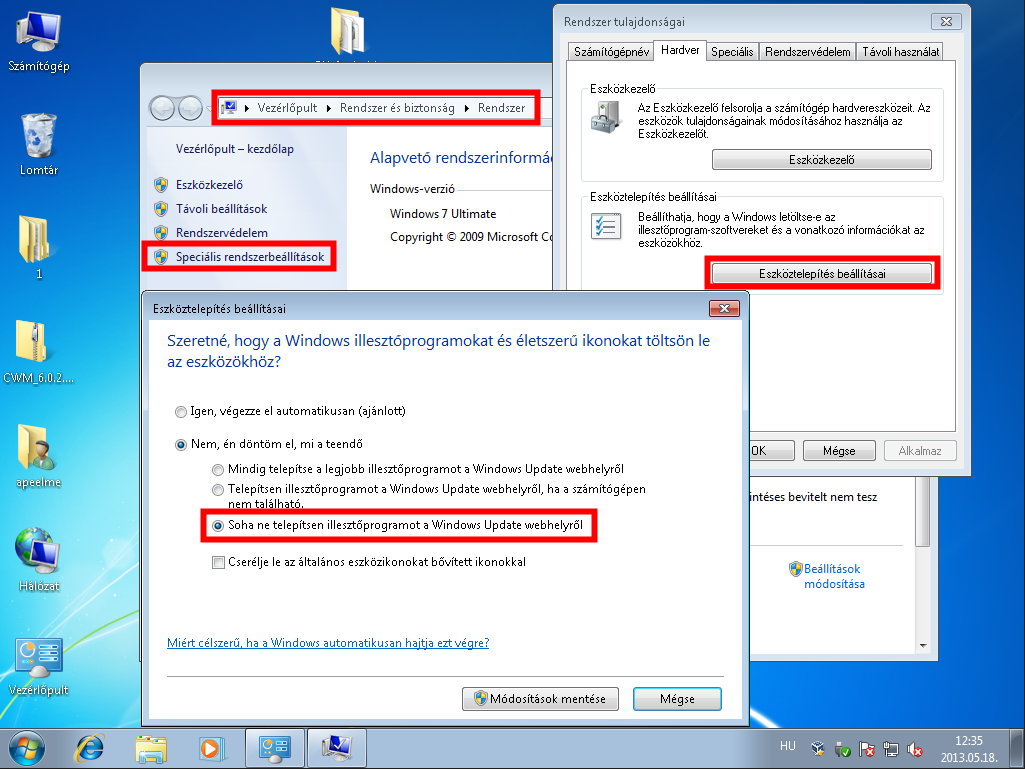Switch to the System Properties taskbar button
This screenshot has width=1025, height=769.
tap(337, 748)
